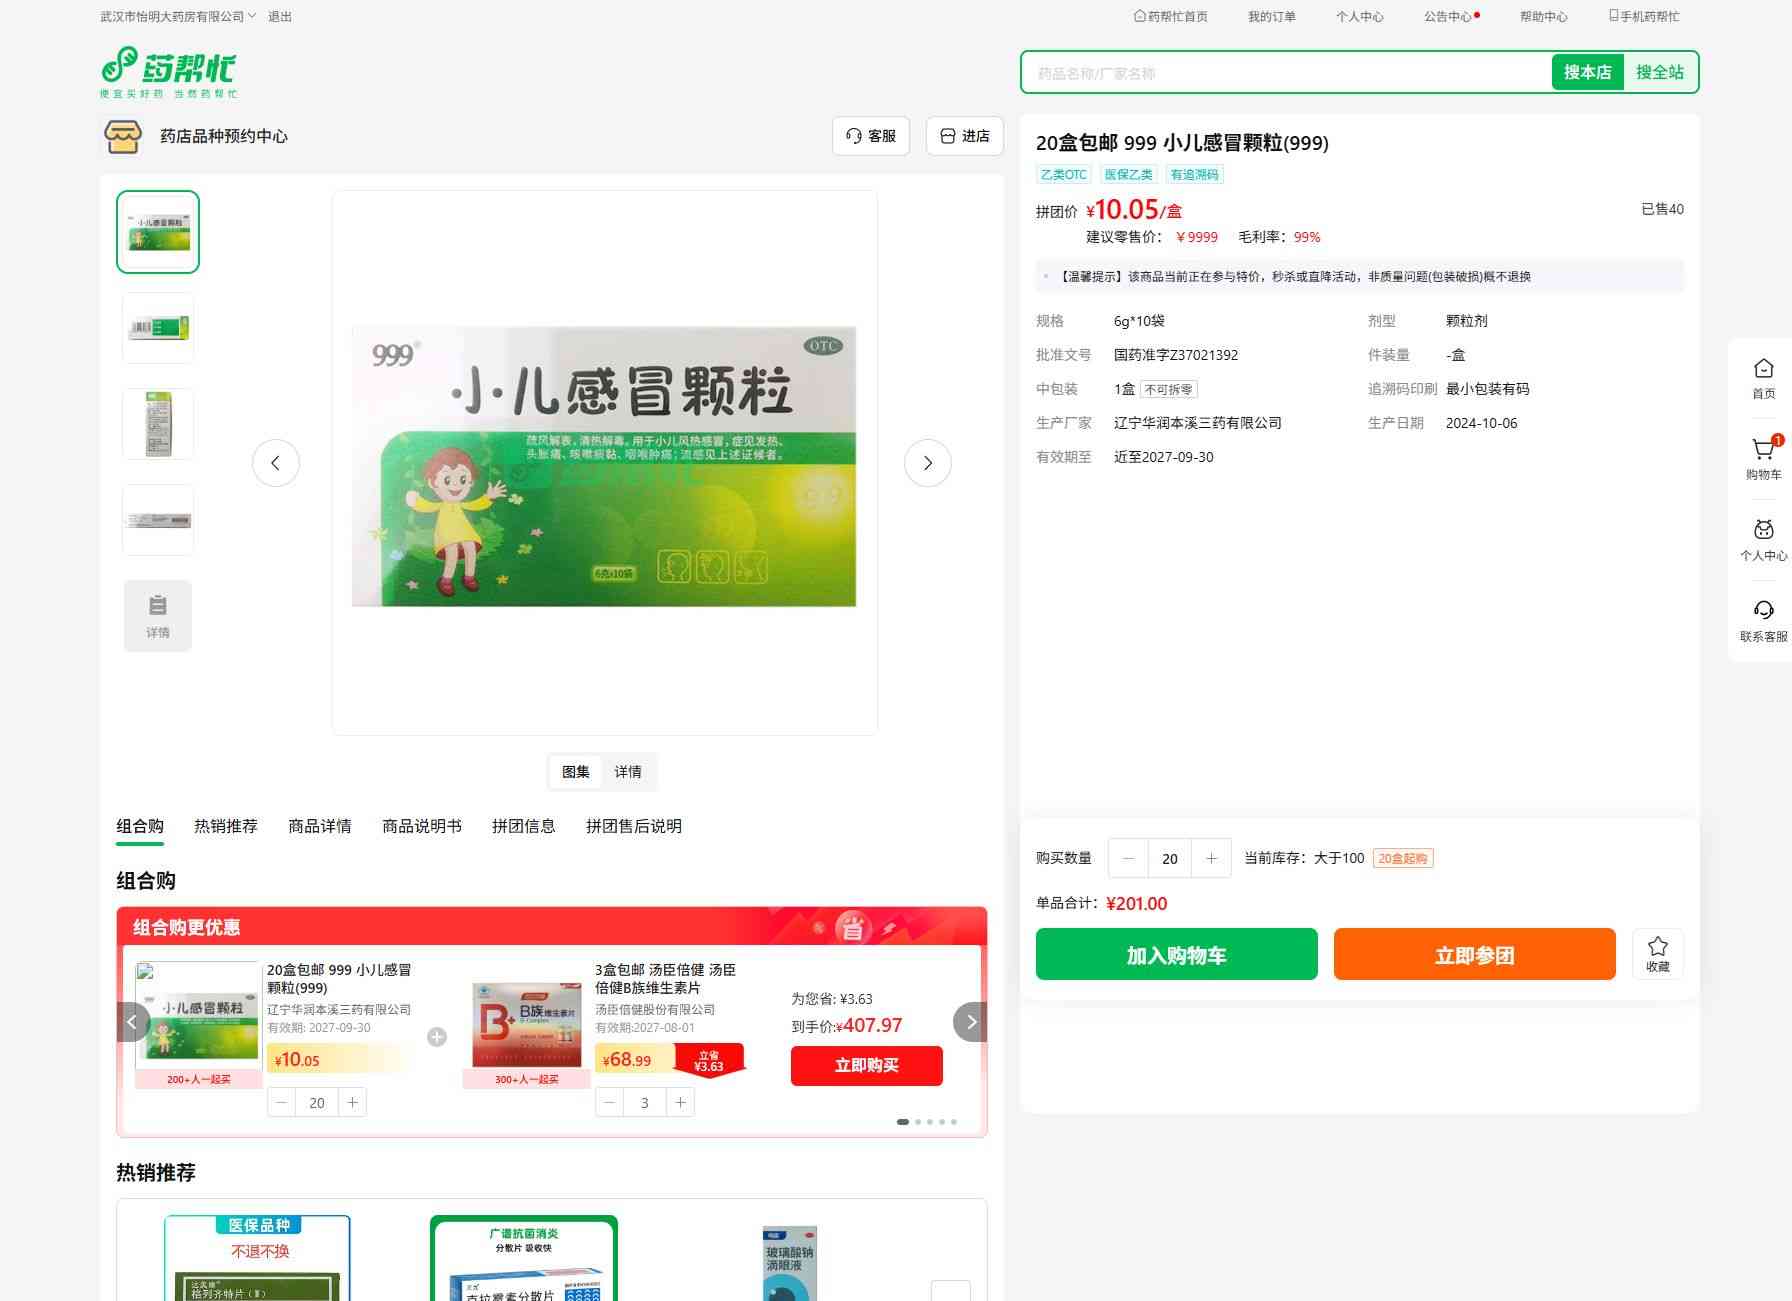The image size is (1792, 1301).
Task: Click the green 加入购物车 button
Action: (1176, 955)
